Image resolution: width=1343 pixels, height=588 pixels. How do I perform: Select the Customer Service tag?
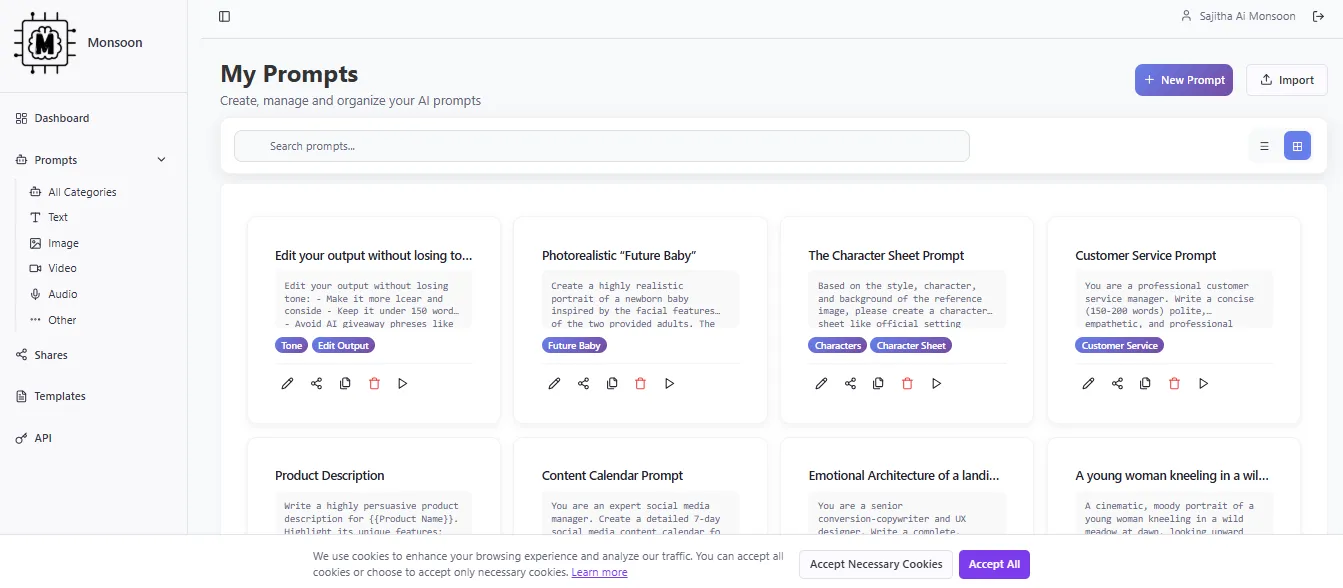click(1120, 346)
